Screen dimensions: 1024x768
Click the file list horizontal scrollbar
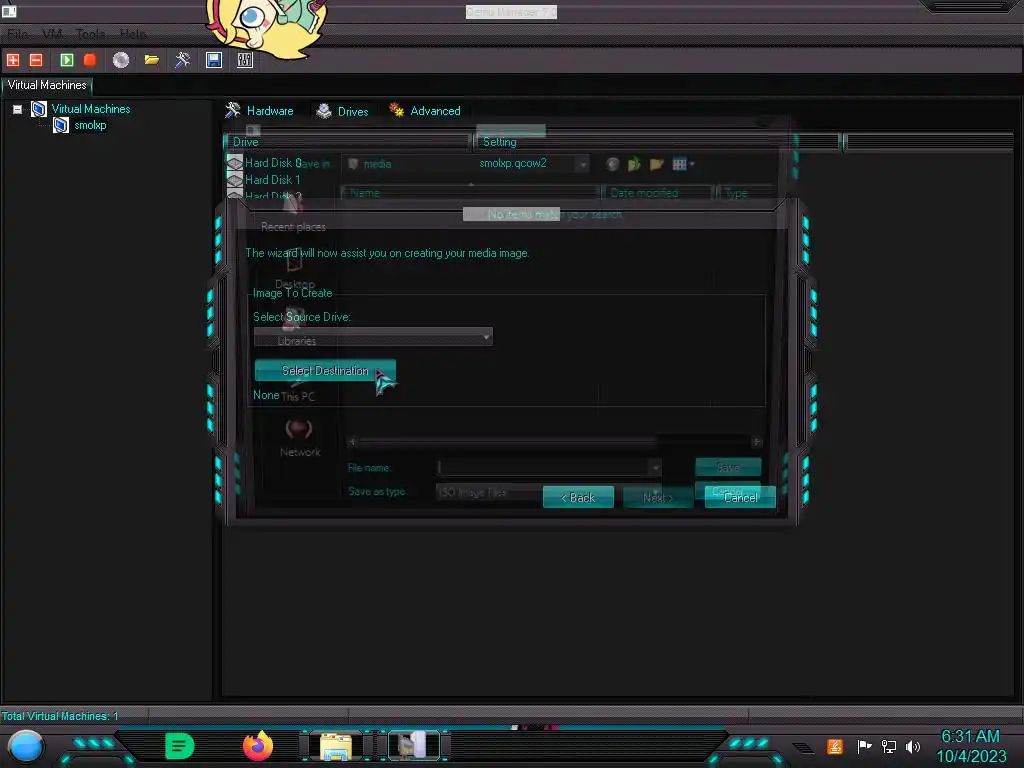(554, 442)
